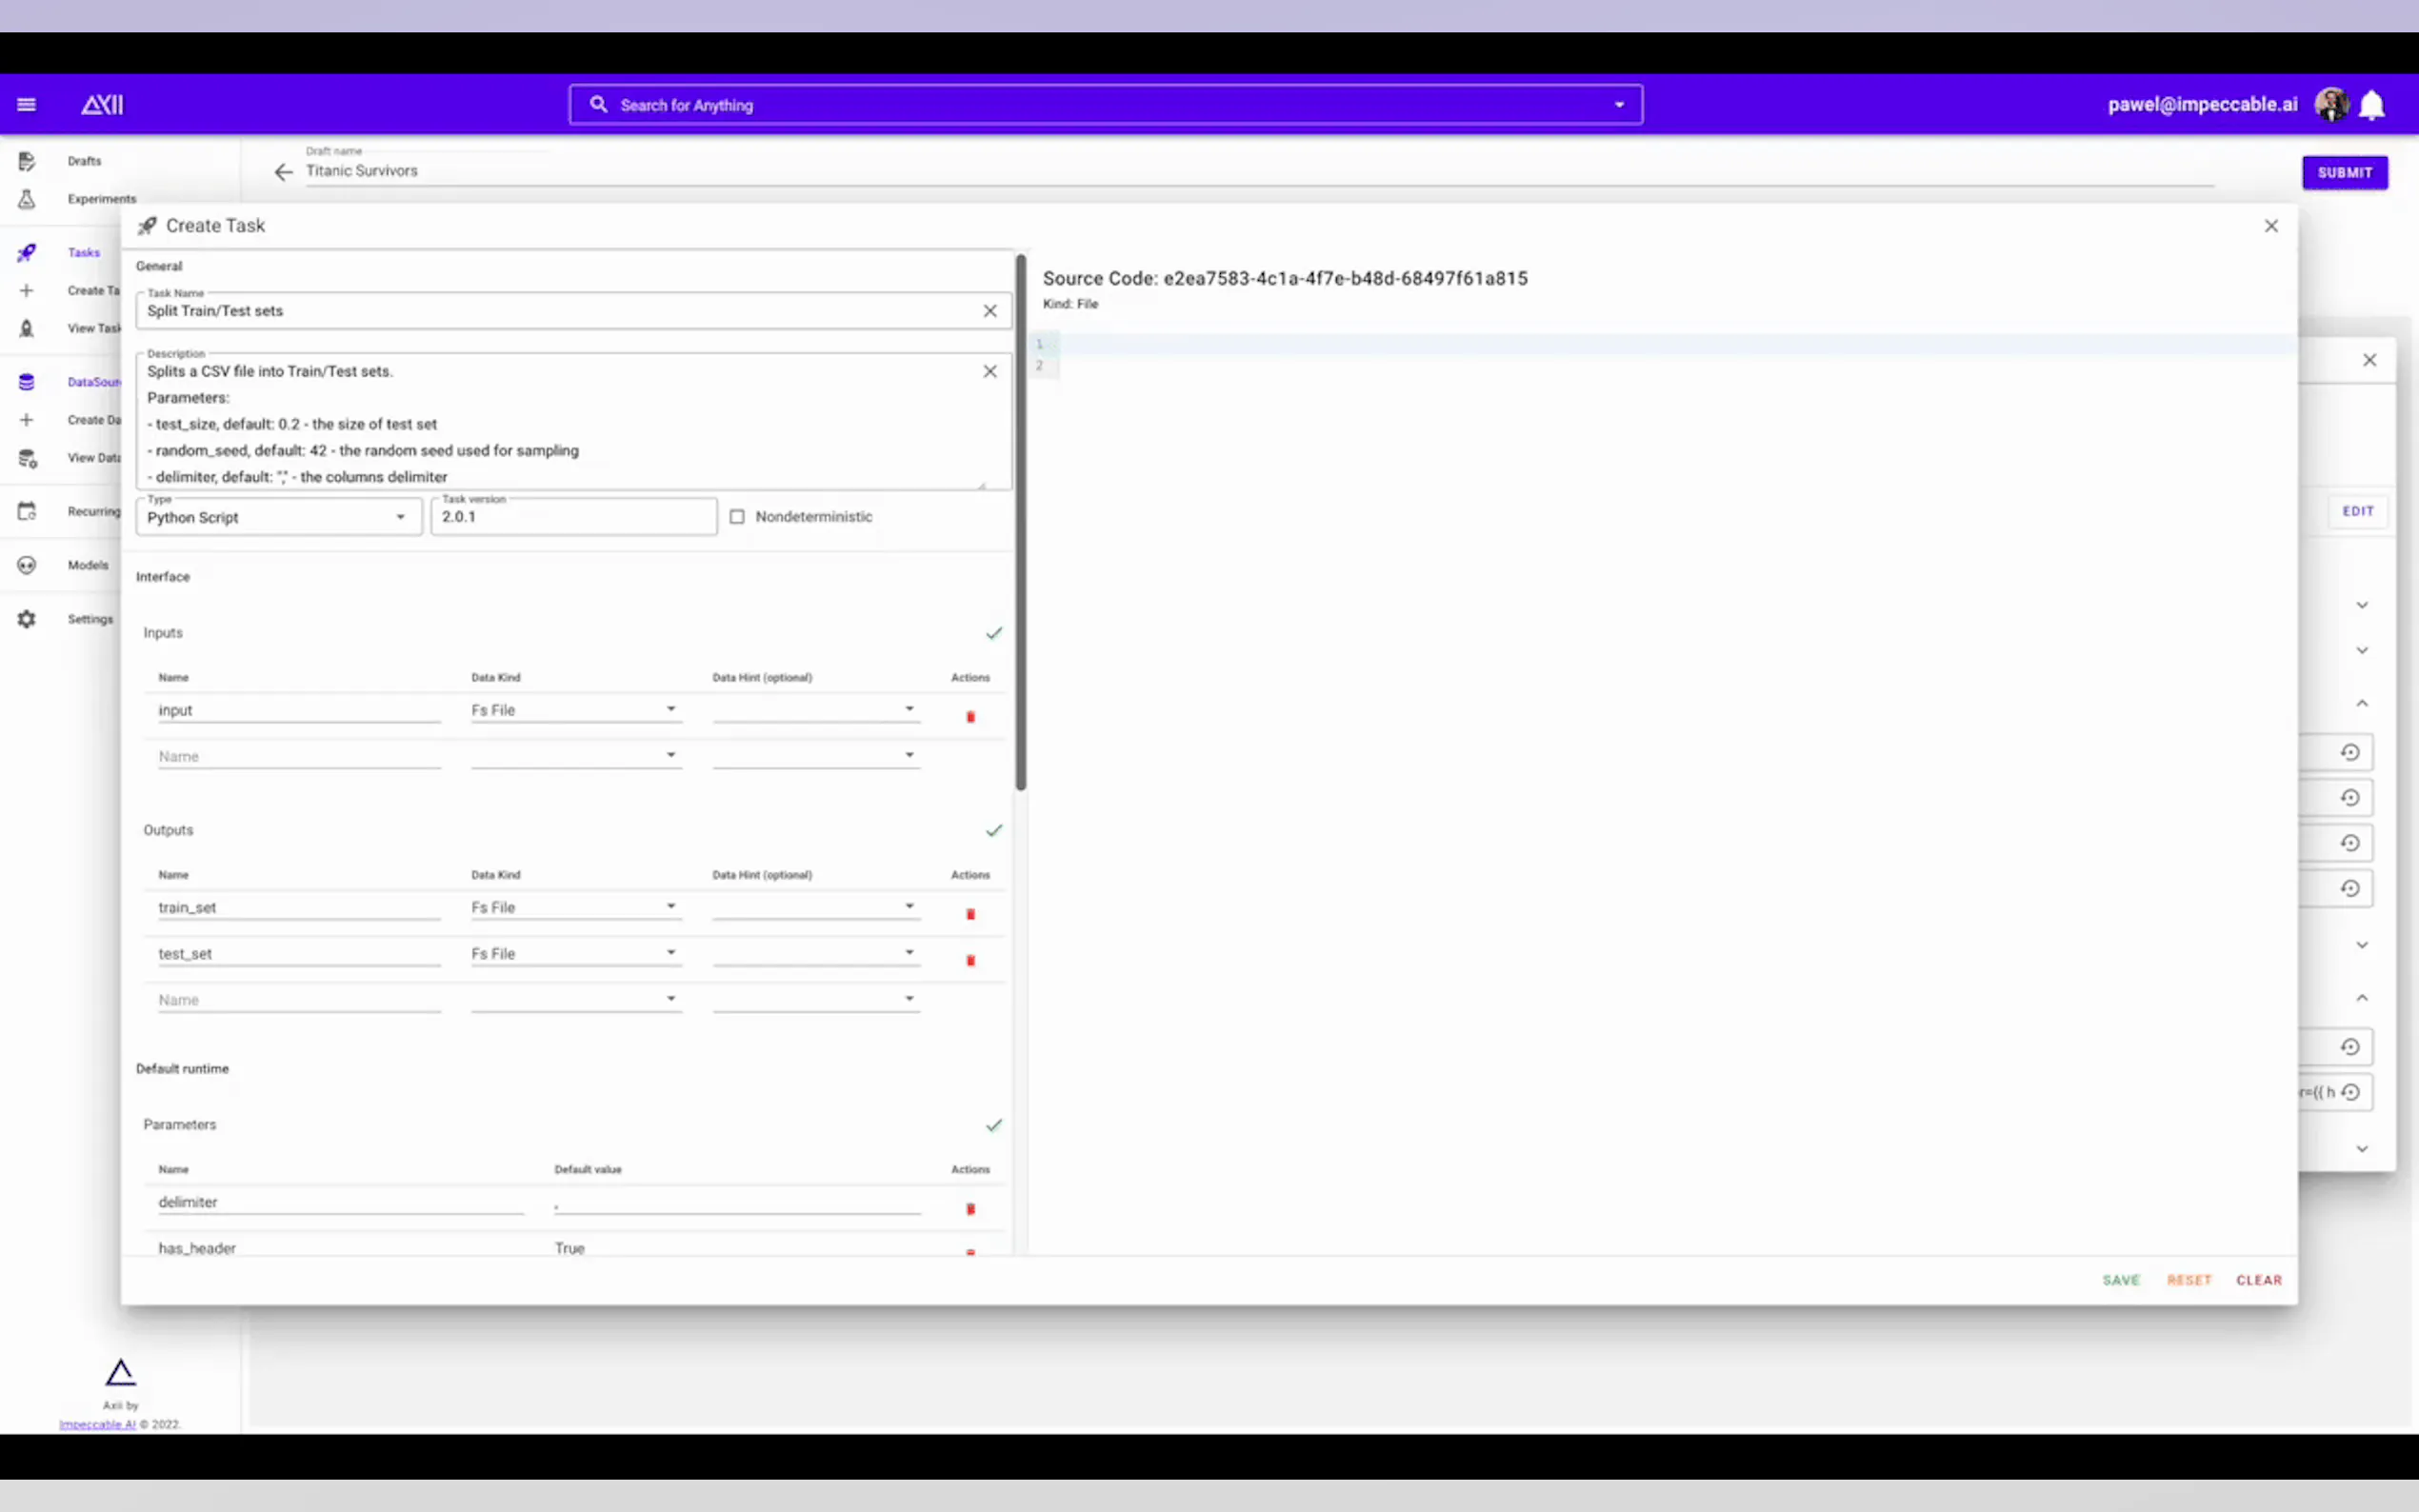The image size is (2419, 1512).
Task: Expand the search bar dropdown arrow
Action: click(1619, 105)
